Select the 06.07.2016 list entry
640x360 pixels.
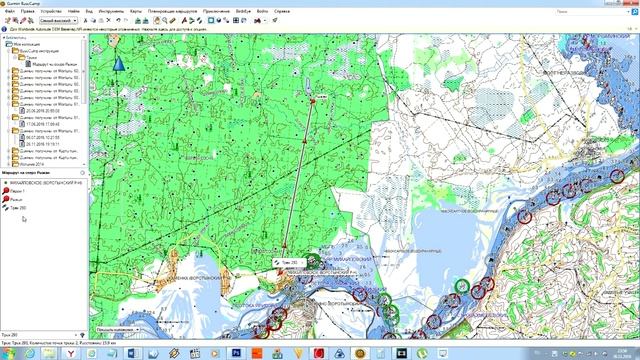pos(43,138)
